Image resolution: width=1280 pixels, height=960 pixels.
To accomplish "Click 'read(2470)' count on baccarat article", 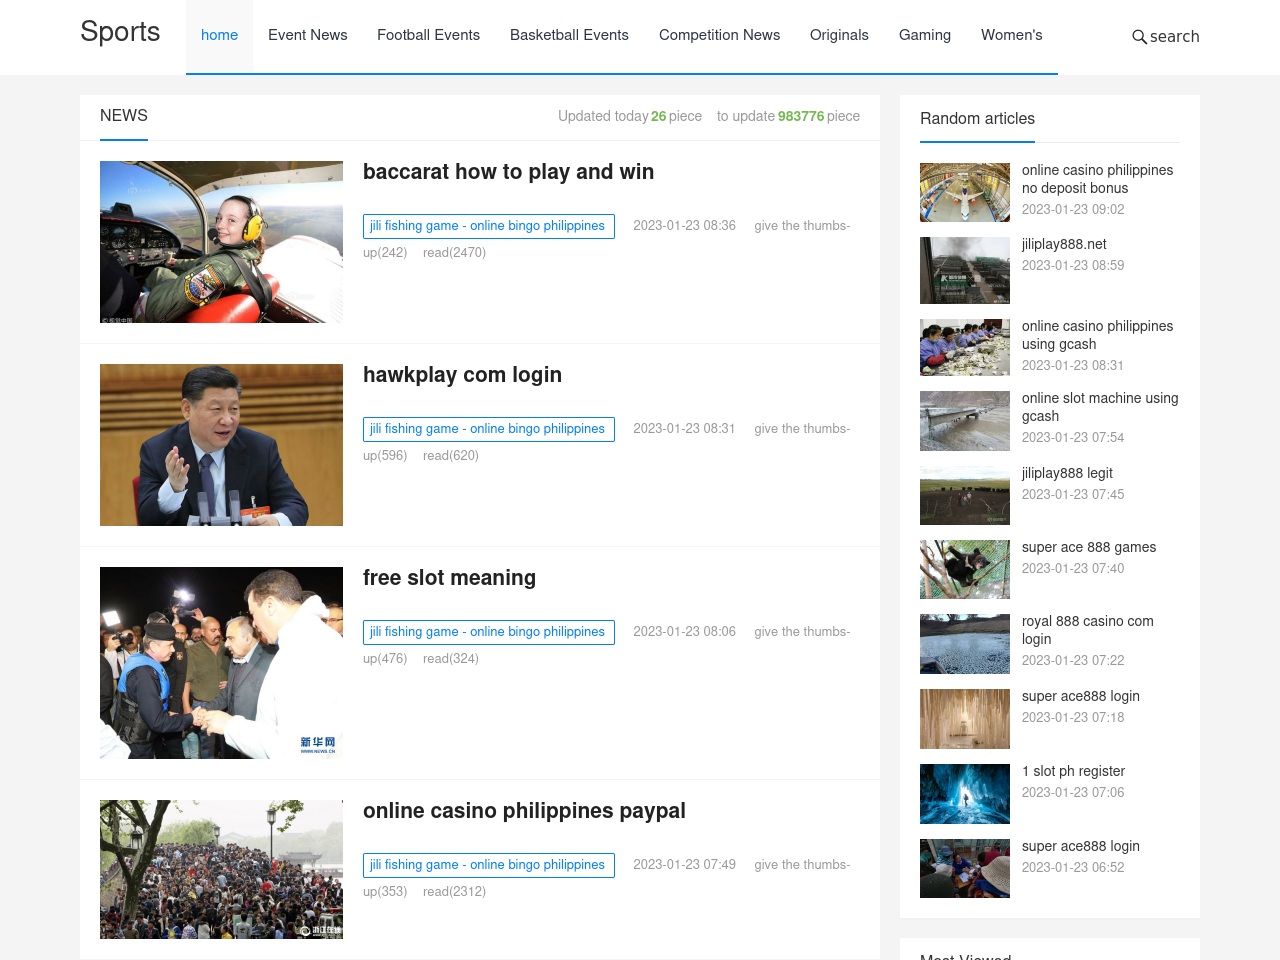I will [x=454, y=253].
